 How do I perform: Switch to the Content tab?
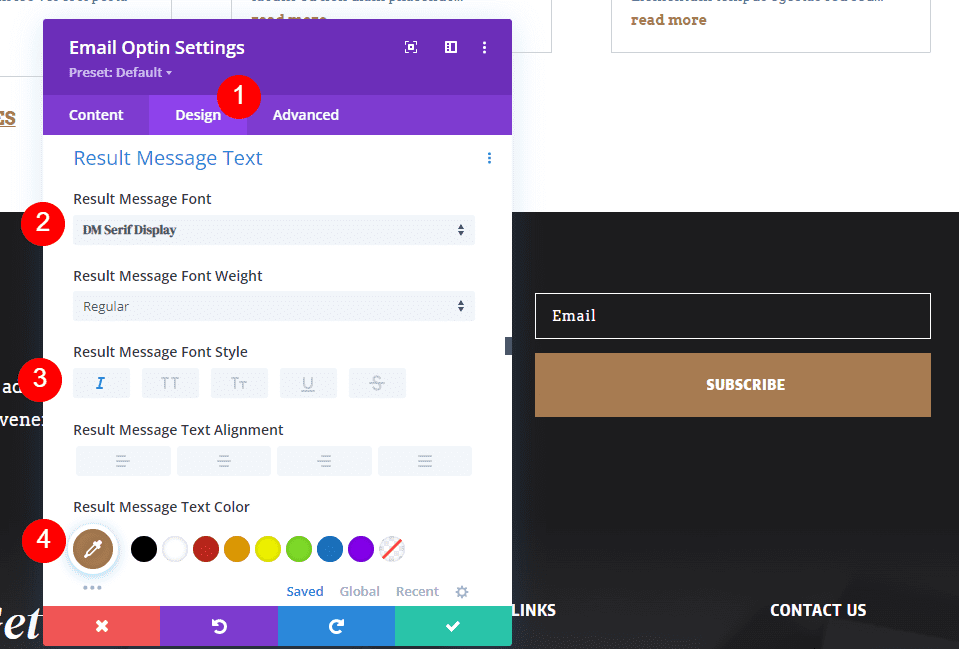coord(96,114)
